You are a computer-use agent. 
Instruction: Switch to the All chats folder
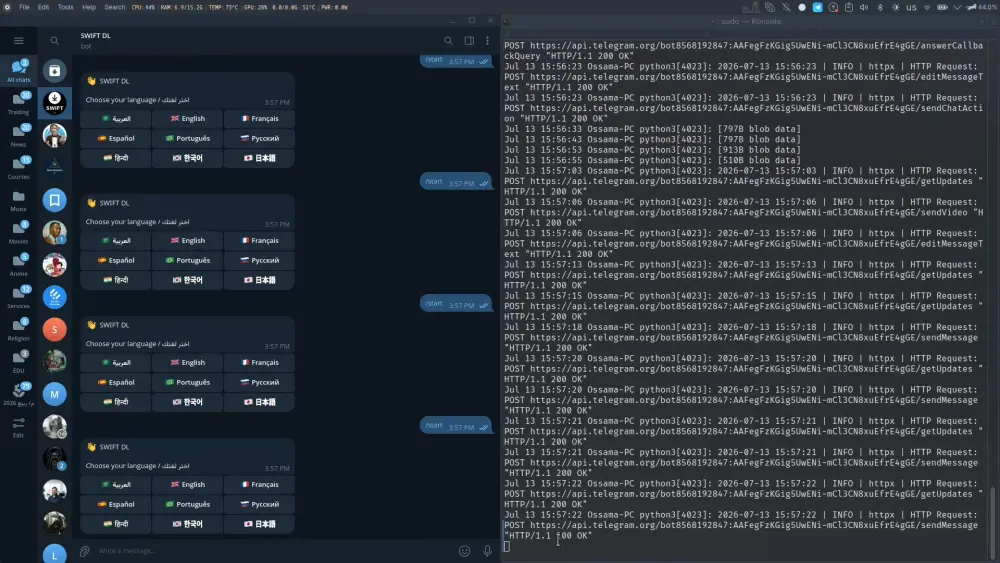(18, 71)
